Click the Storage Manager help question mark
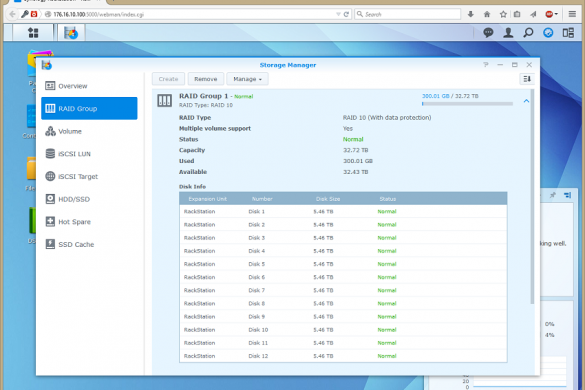 pyautogui.click(x=485, y=65)
